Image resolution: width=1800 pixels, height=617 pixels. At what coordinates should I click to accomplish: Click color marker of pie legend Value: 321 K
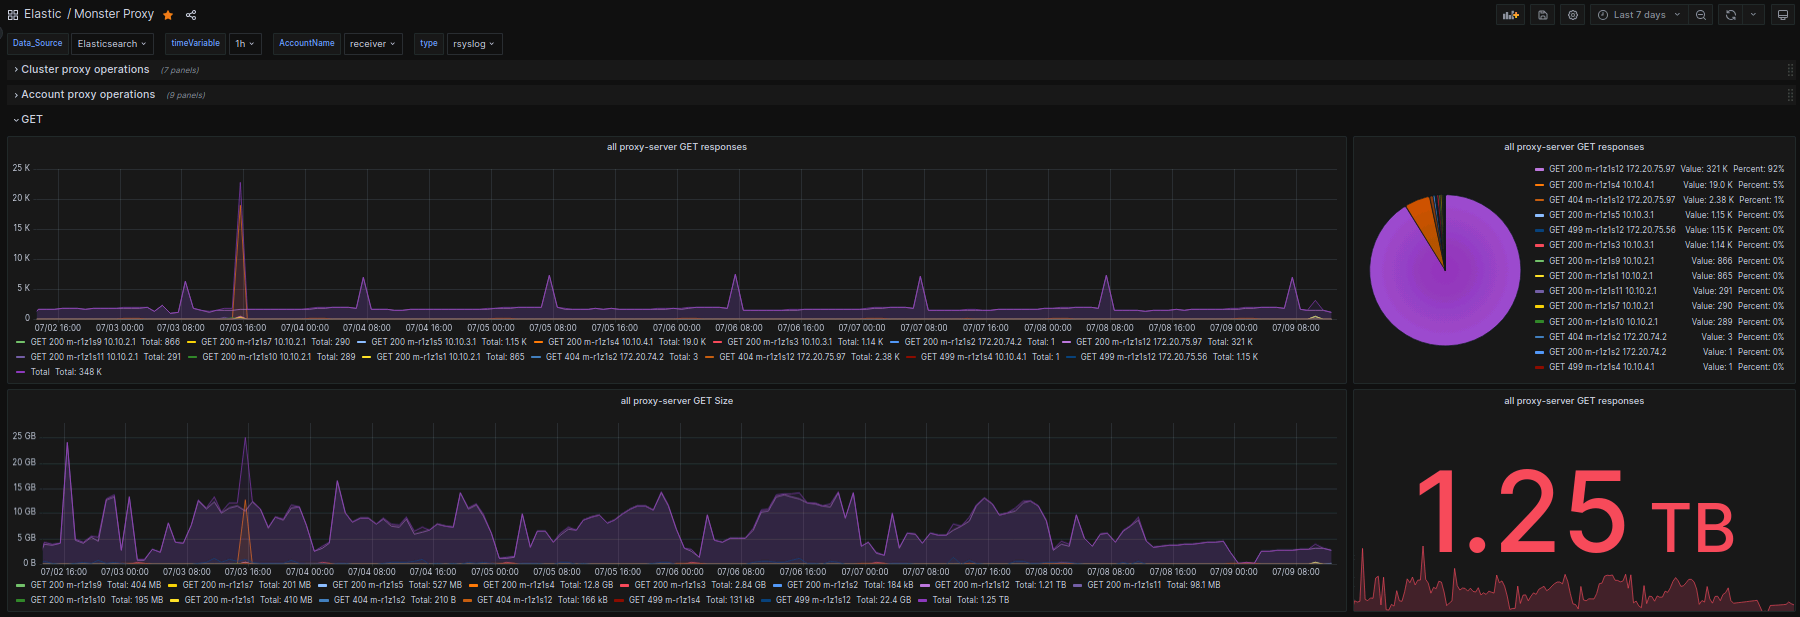pyautogui.click(x=1540, y=169)
